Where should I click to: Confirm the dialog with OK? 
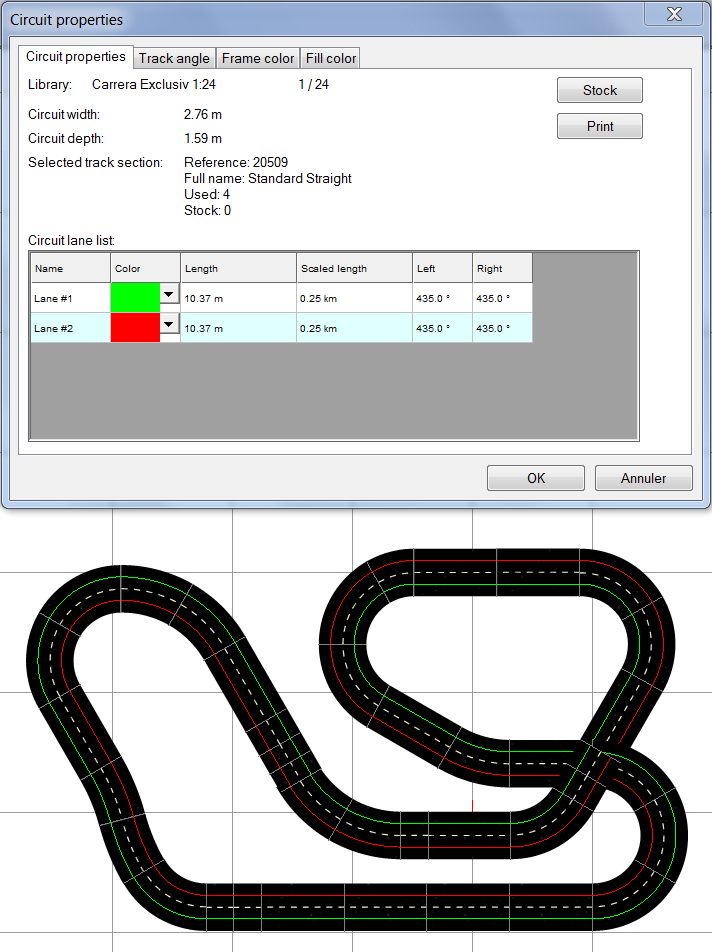coord(536,478)
